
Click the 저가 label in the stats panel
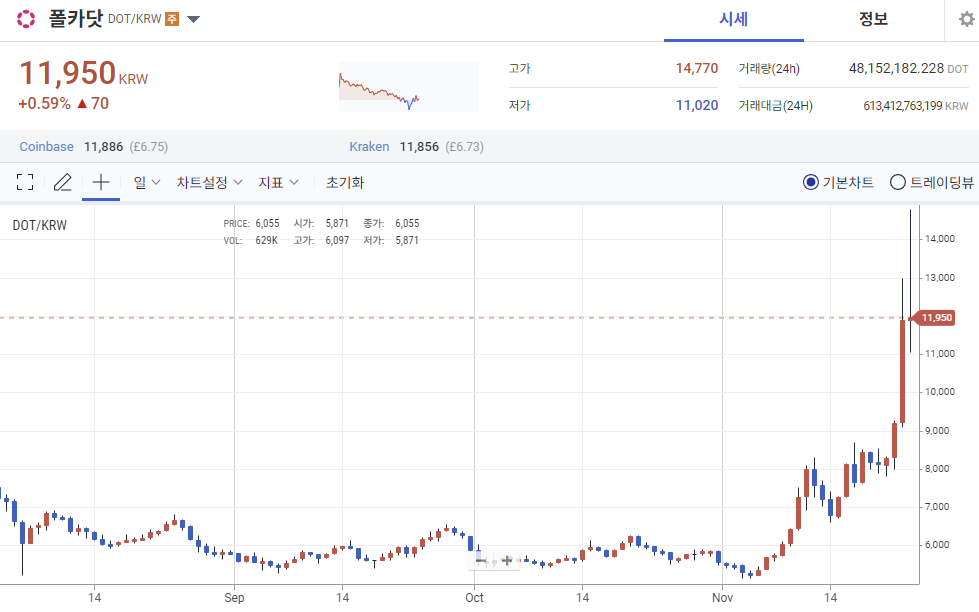pos(519,105)
